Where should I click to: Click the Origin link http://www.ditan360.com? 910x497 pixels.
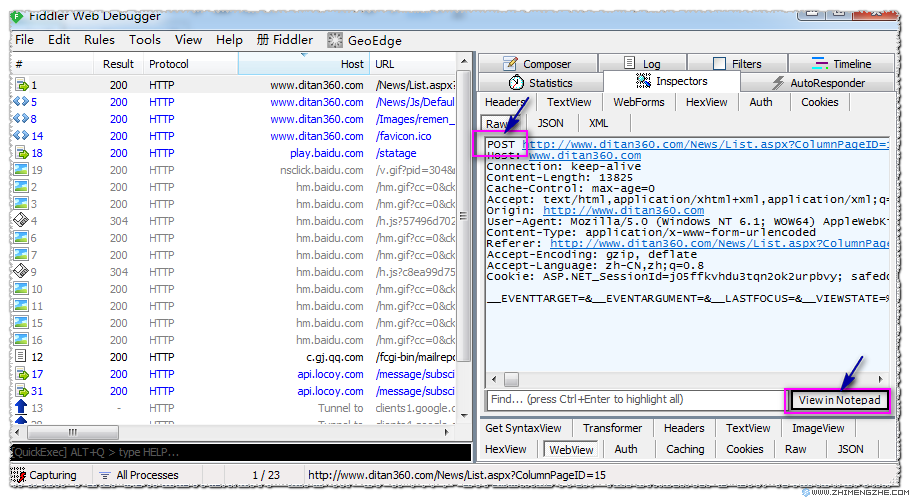[622, 211]
